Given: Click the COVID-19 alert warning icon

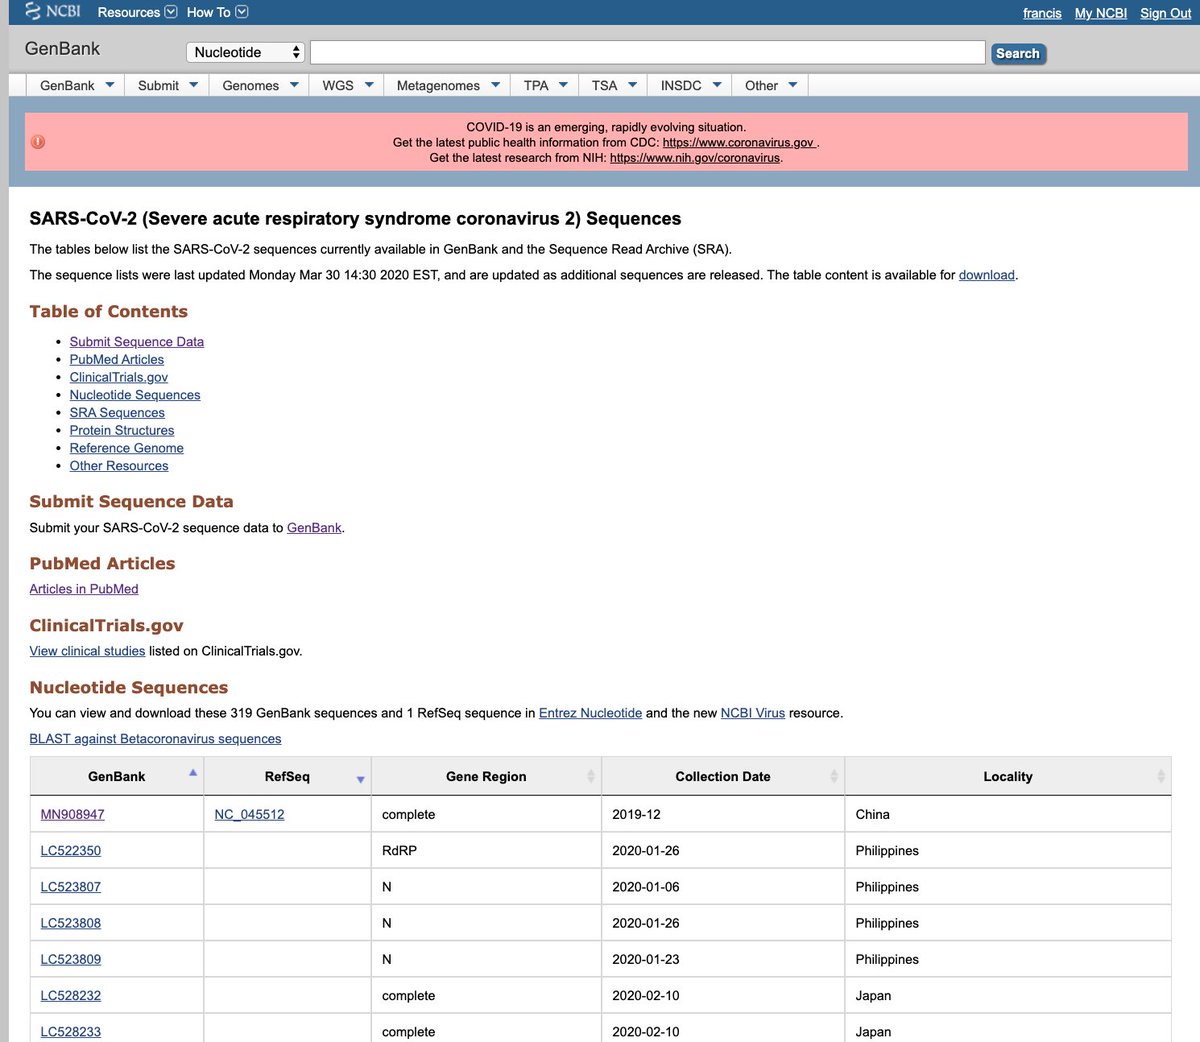Looking at the screenshot, I should pos(38,142).
